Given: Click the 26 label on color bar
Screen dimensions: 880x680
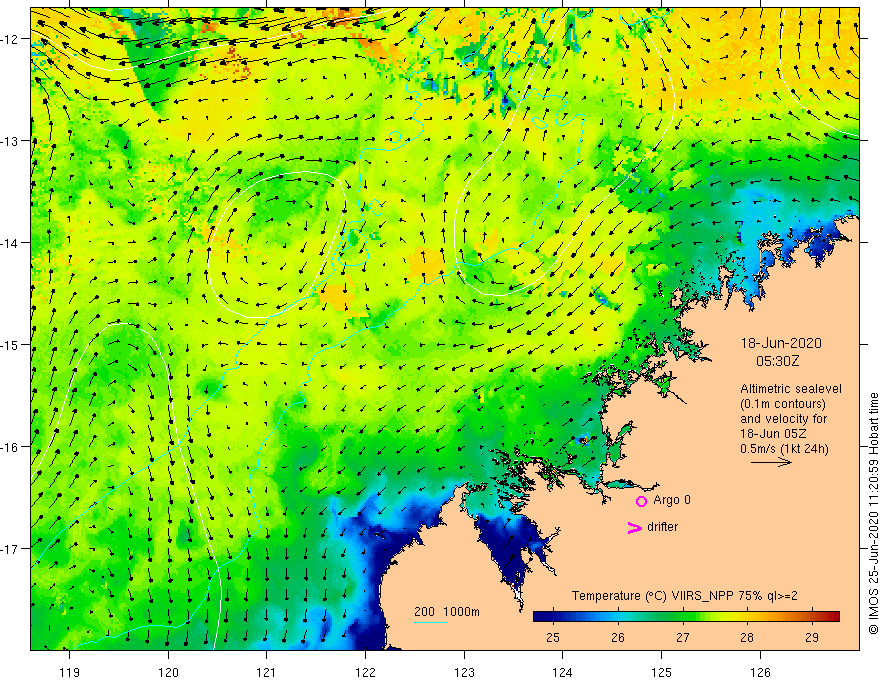Looking at the screenshot, I should tap(618, 638).
